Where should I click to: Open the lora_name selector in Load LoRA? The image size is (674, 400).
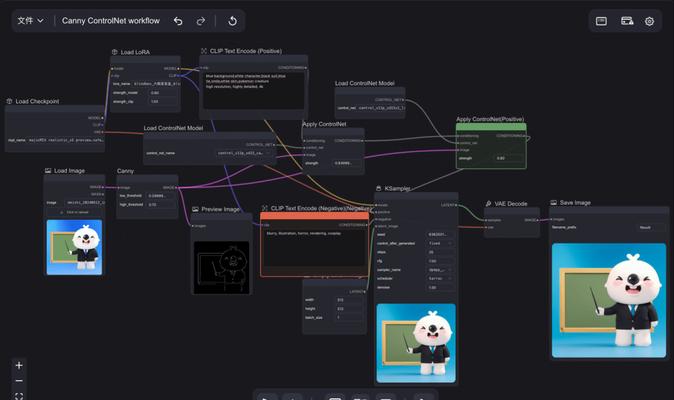pos(145,84)
